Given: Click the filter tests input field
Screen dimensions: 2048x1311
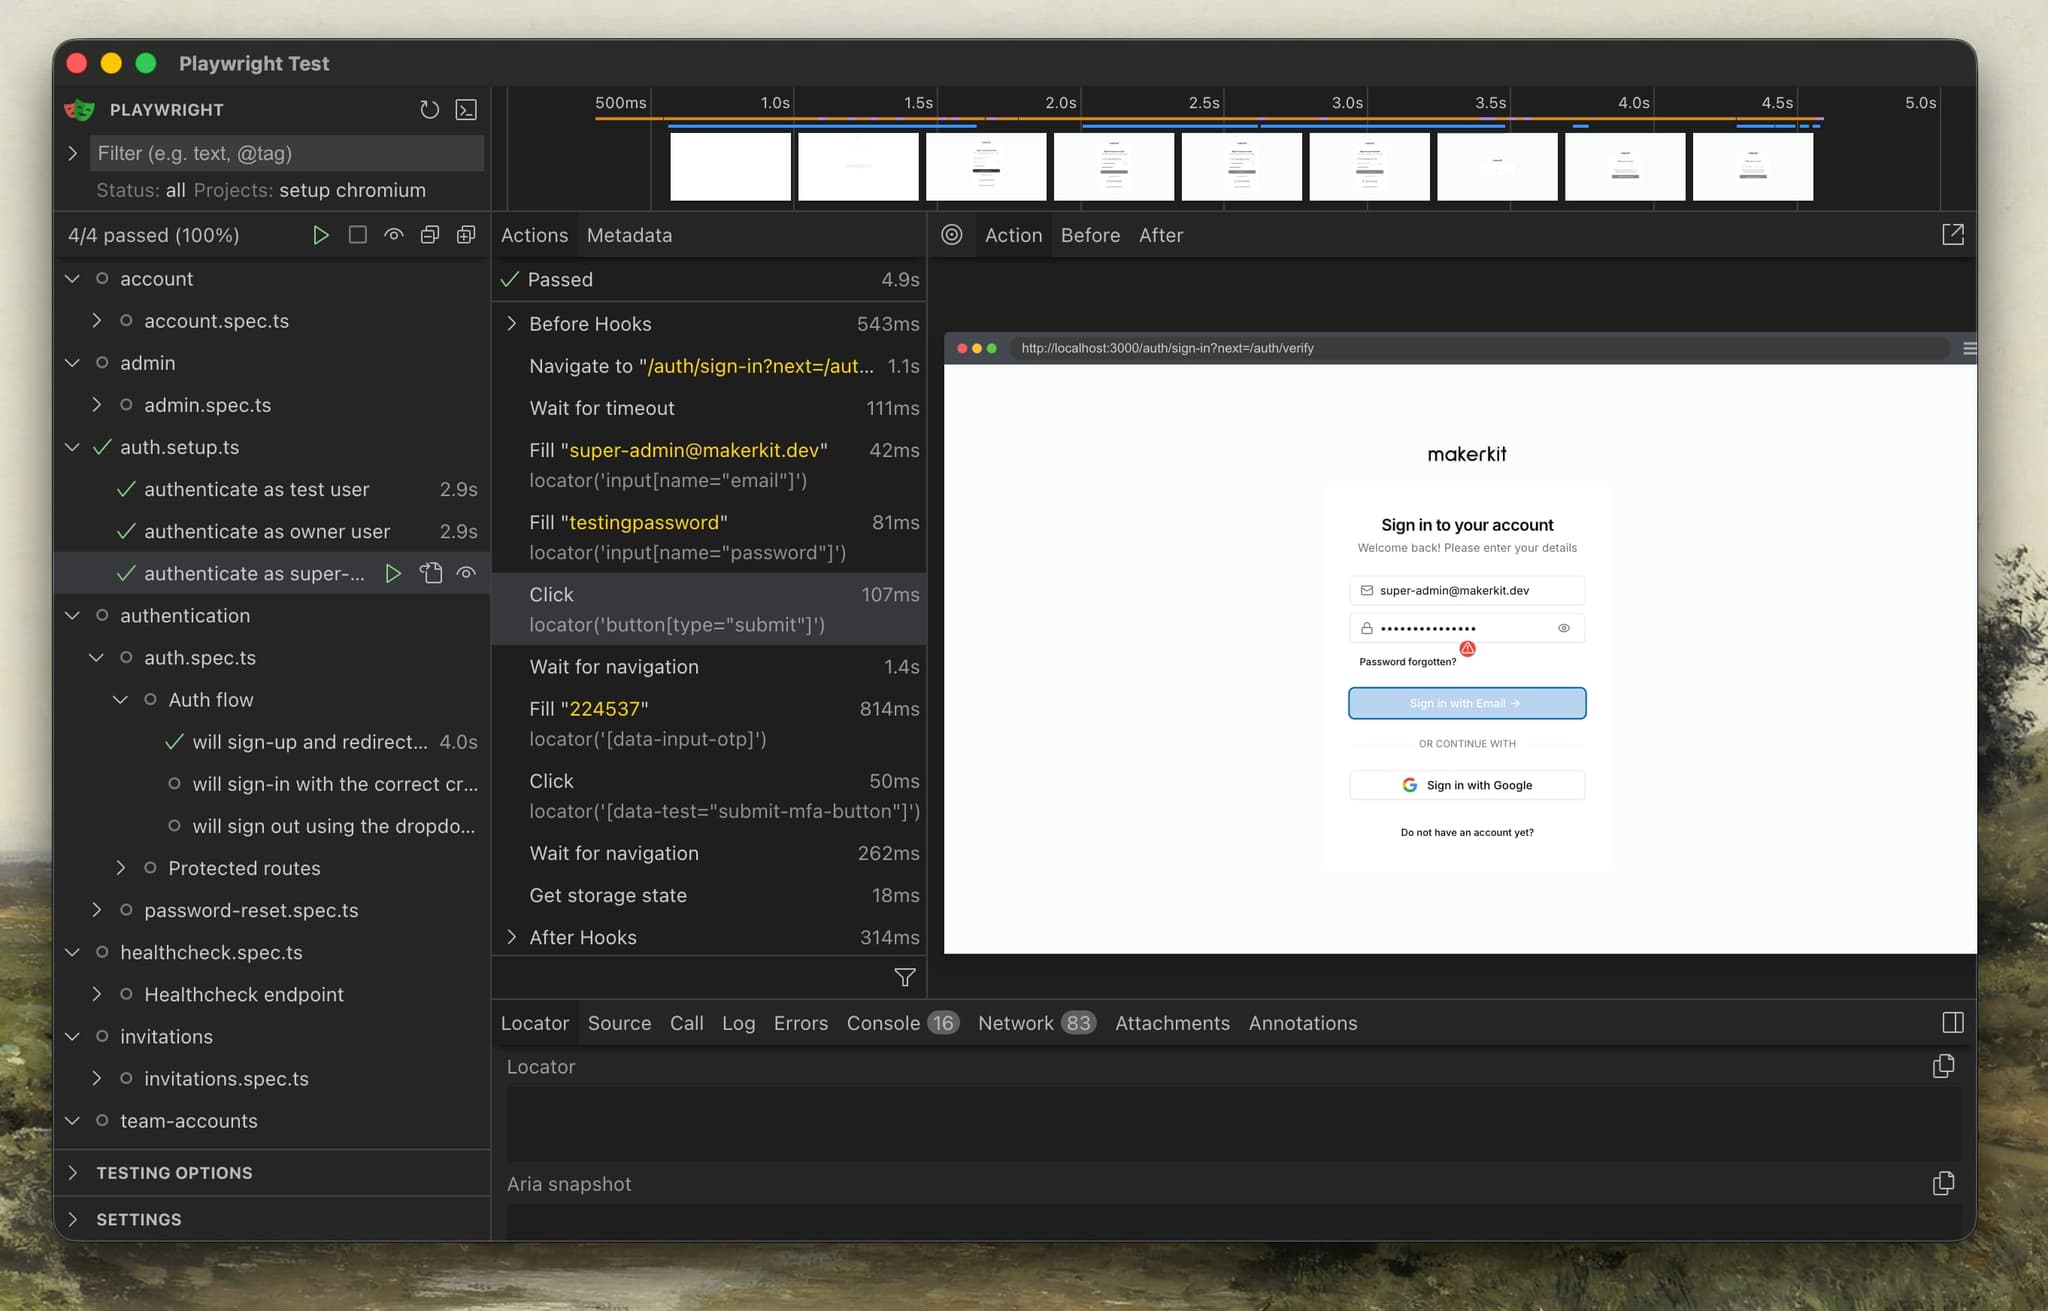Looking at the screenshot, I should (x=286, y=153).
